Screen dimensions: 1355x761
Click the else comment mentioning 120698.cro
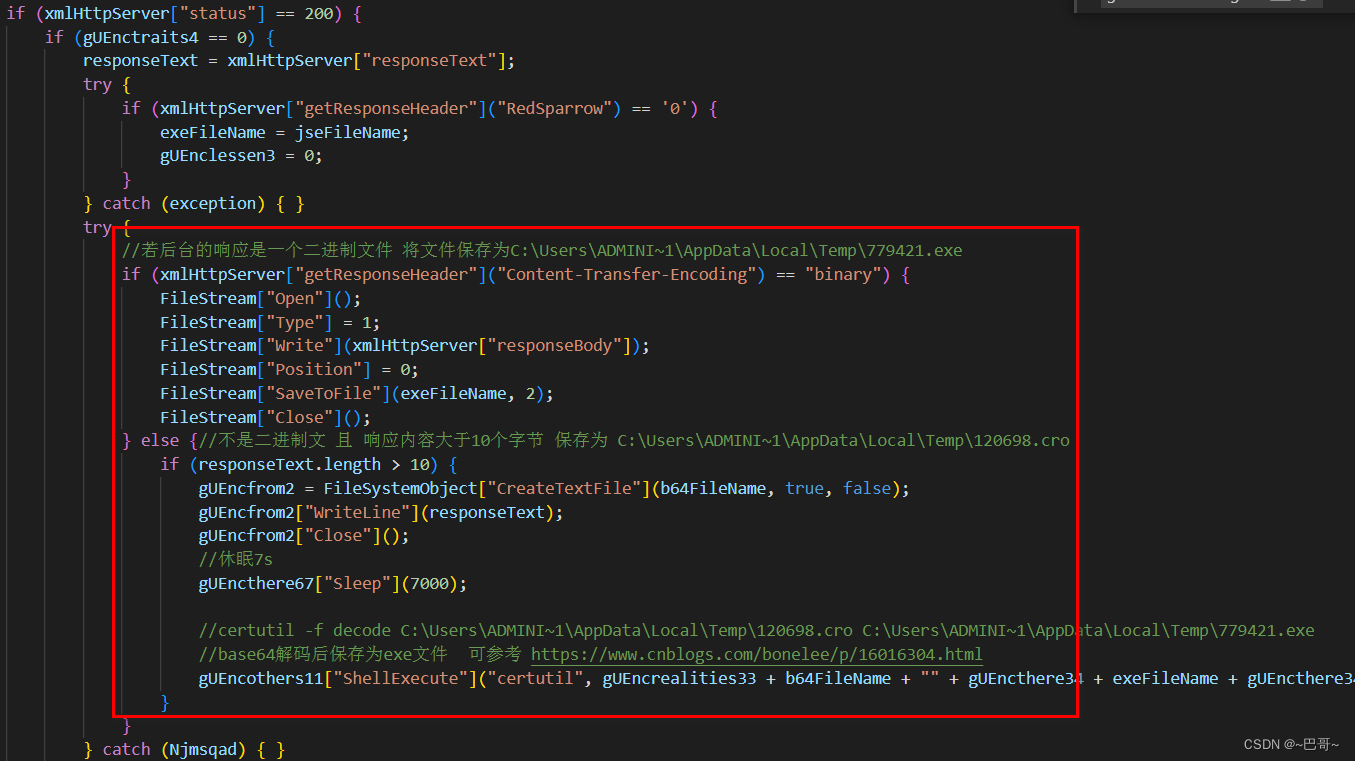[634, 441]
